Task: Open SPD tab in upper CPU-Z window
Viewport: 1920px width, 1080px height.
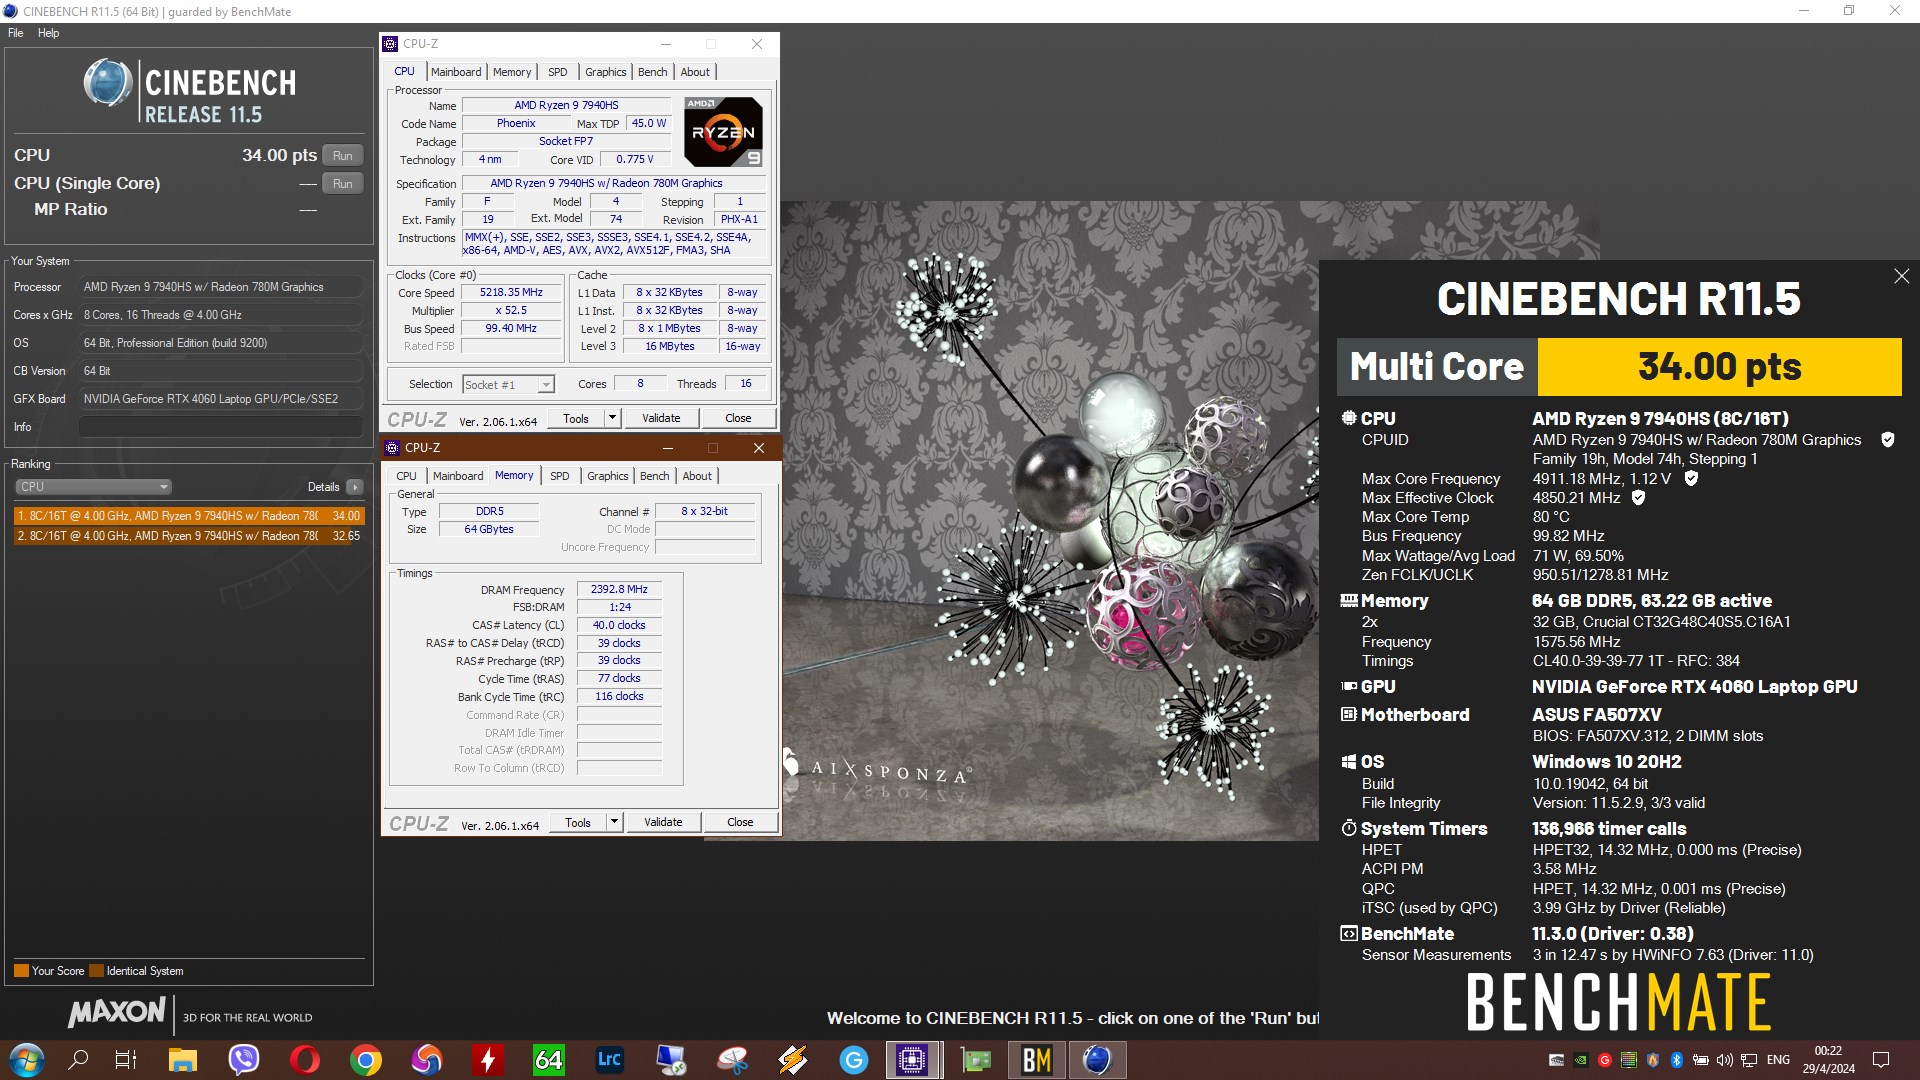Action: pos(558,72)
